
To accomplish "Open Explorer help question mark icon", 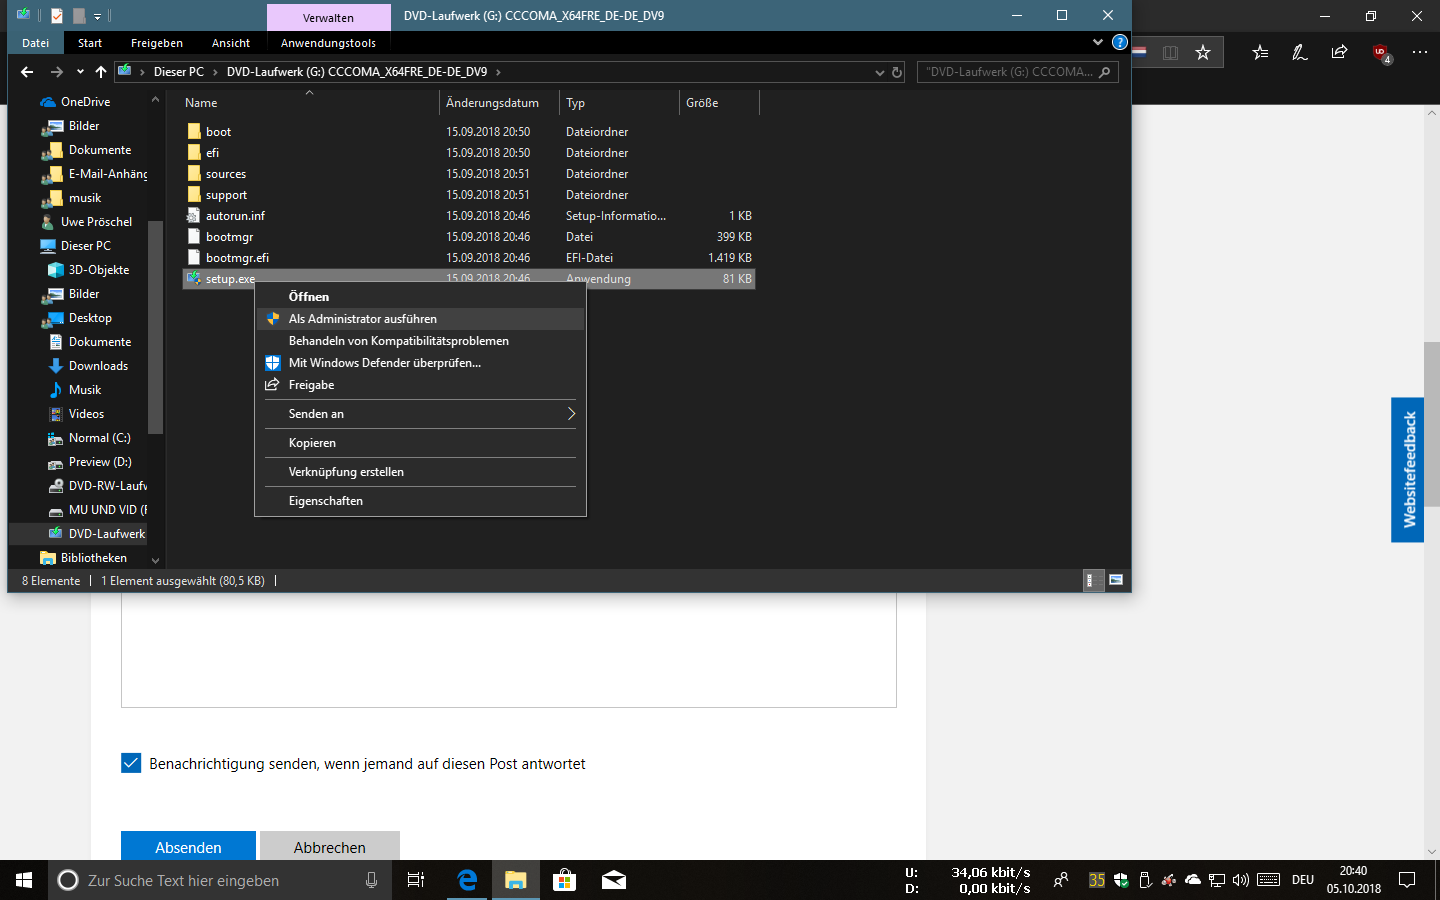I will pos(1120,42).
